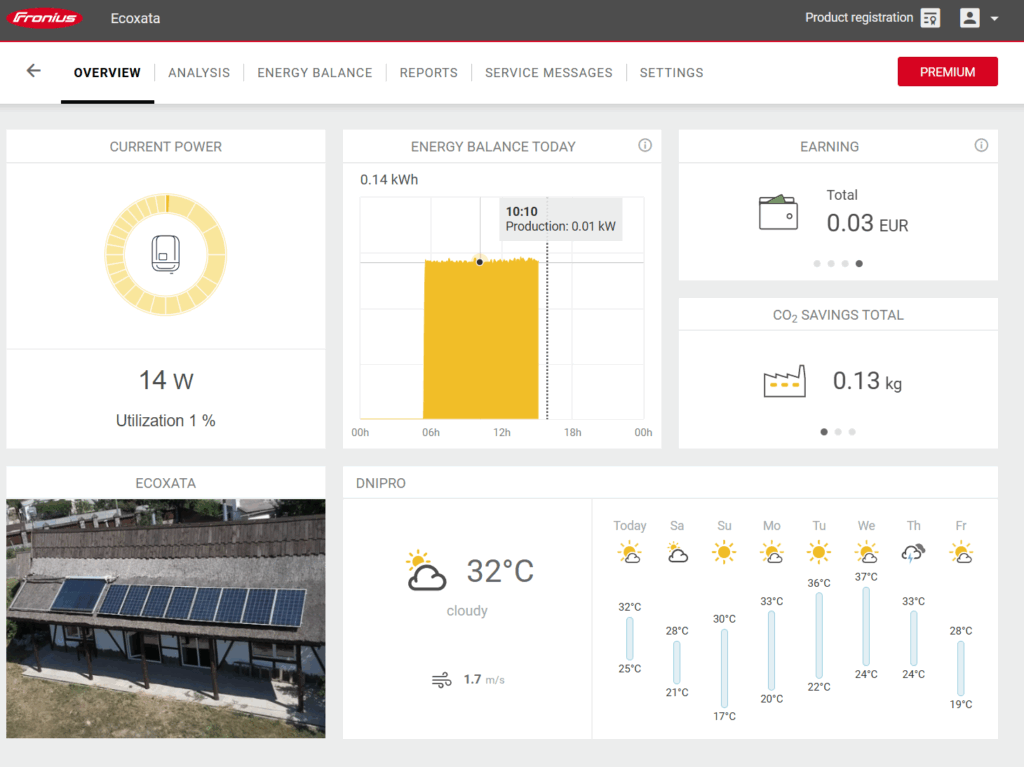Click the chart data point at 10:10
The image size is (1024, 767).
(x=479, y=262)
